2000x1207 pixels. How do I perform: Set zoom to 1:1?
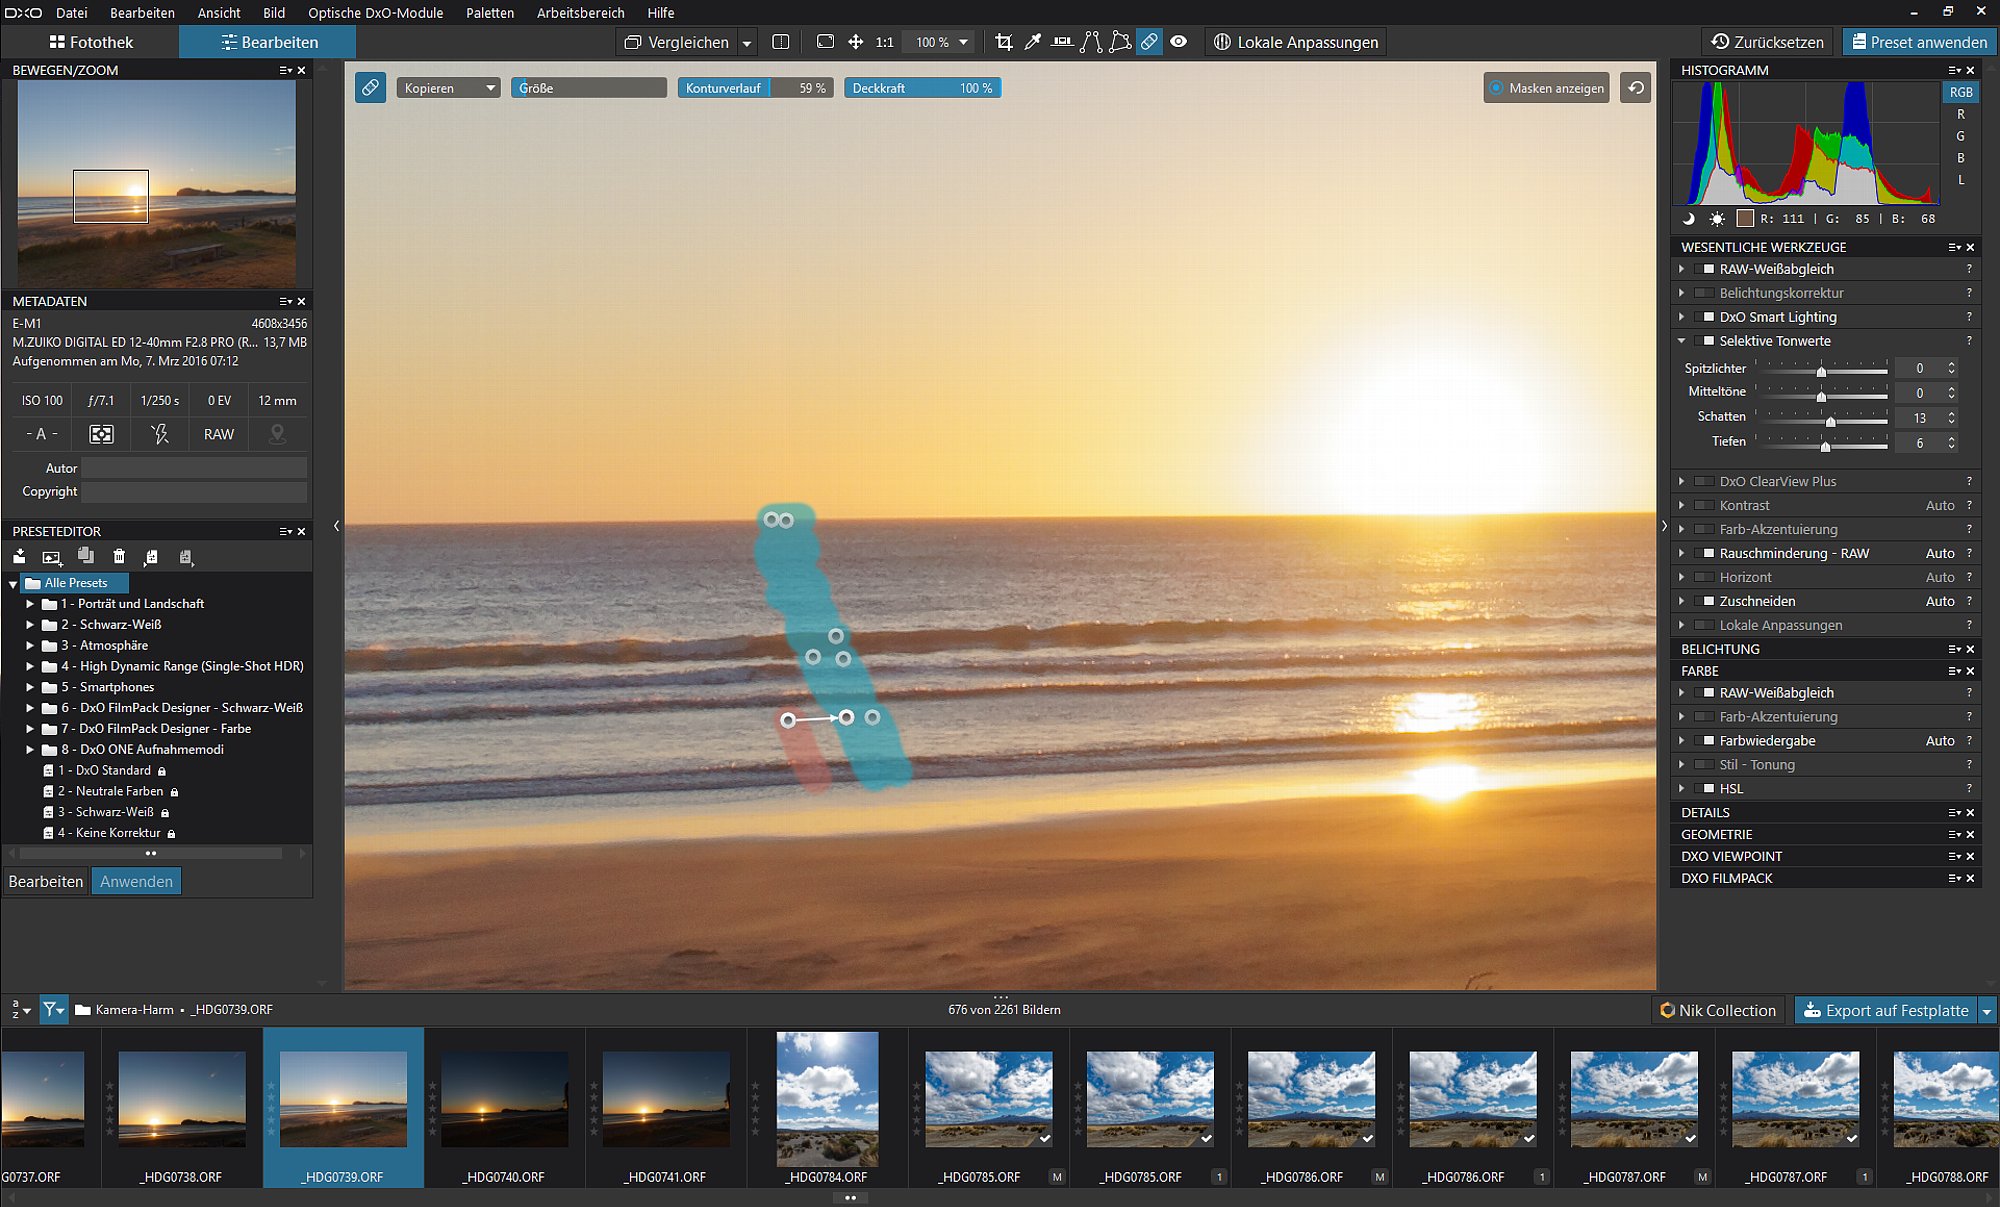pos(885,42)
